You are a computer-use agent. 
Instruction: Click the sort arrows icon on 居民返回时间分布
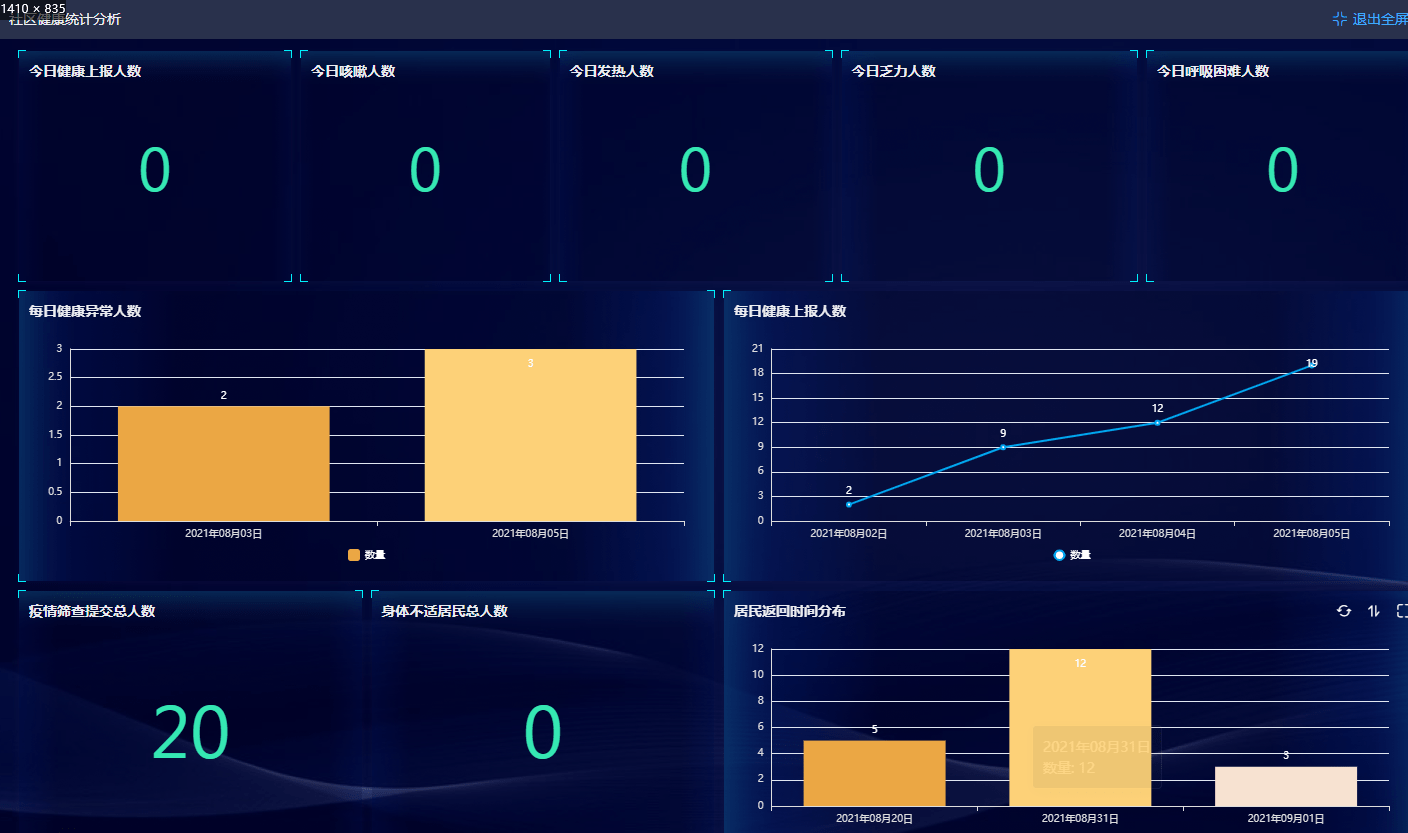[x=1374, y=611]
